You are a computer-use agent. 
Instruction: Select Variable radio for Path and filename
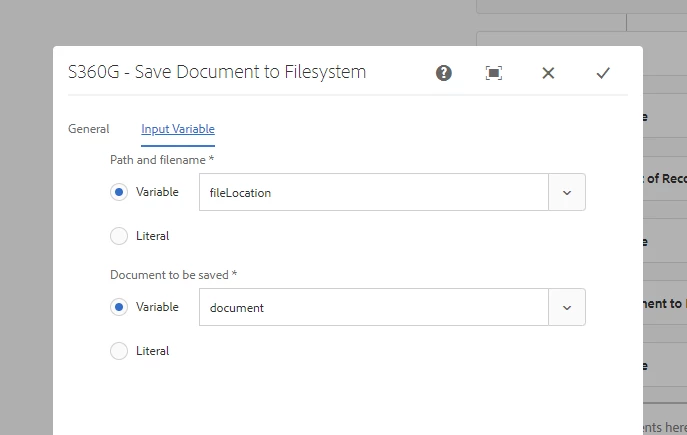click(119, 192)
